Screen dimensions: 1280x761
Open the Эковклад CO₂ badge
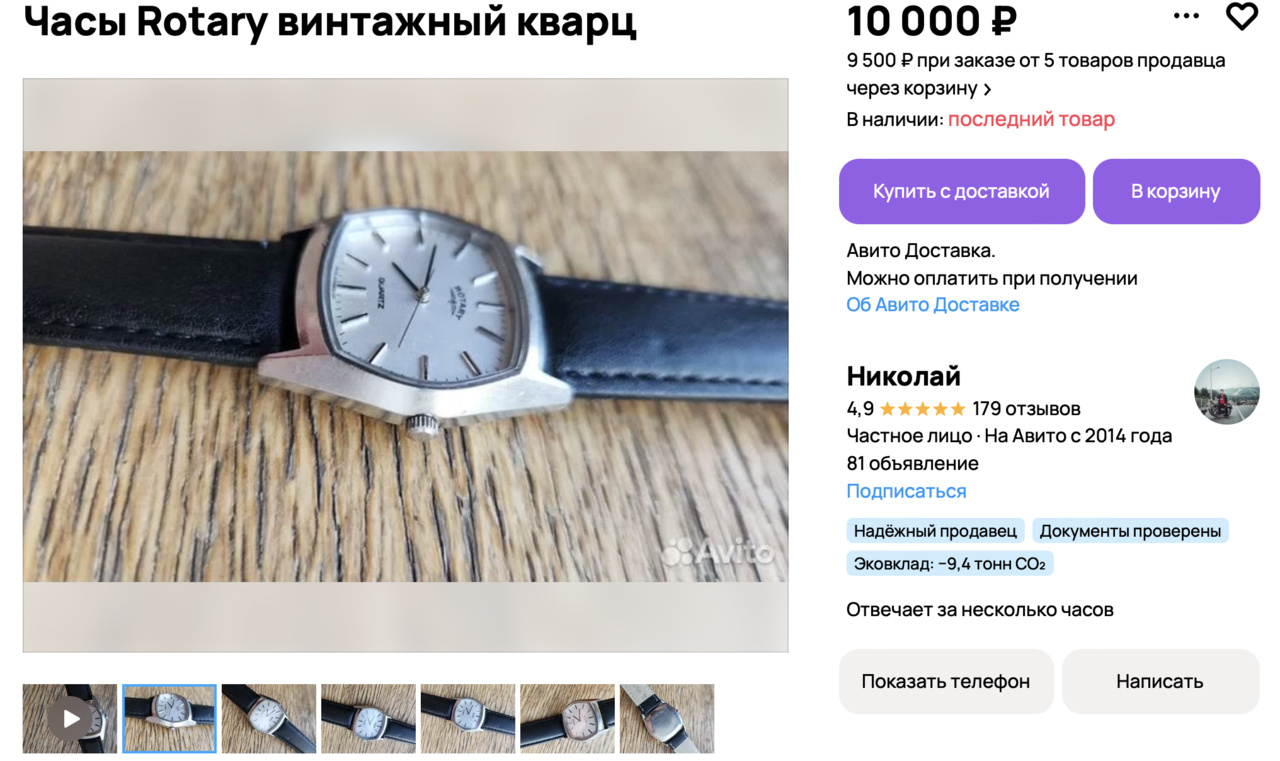[950, 564]
